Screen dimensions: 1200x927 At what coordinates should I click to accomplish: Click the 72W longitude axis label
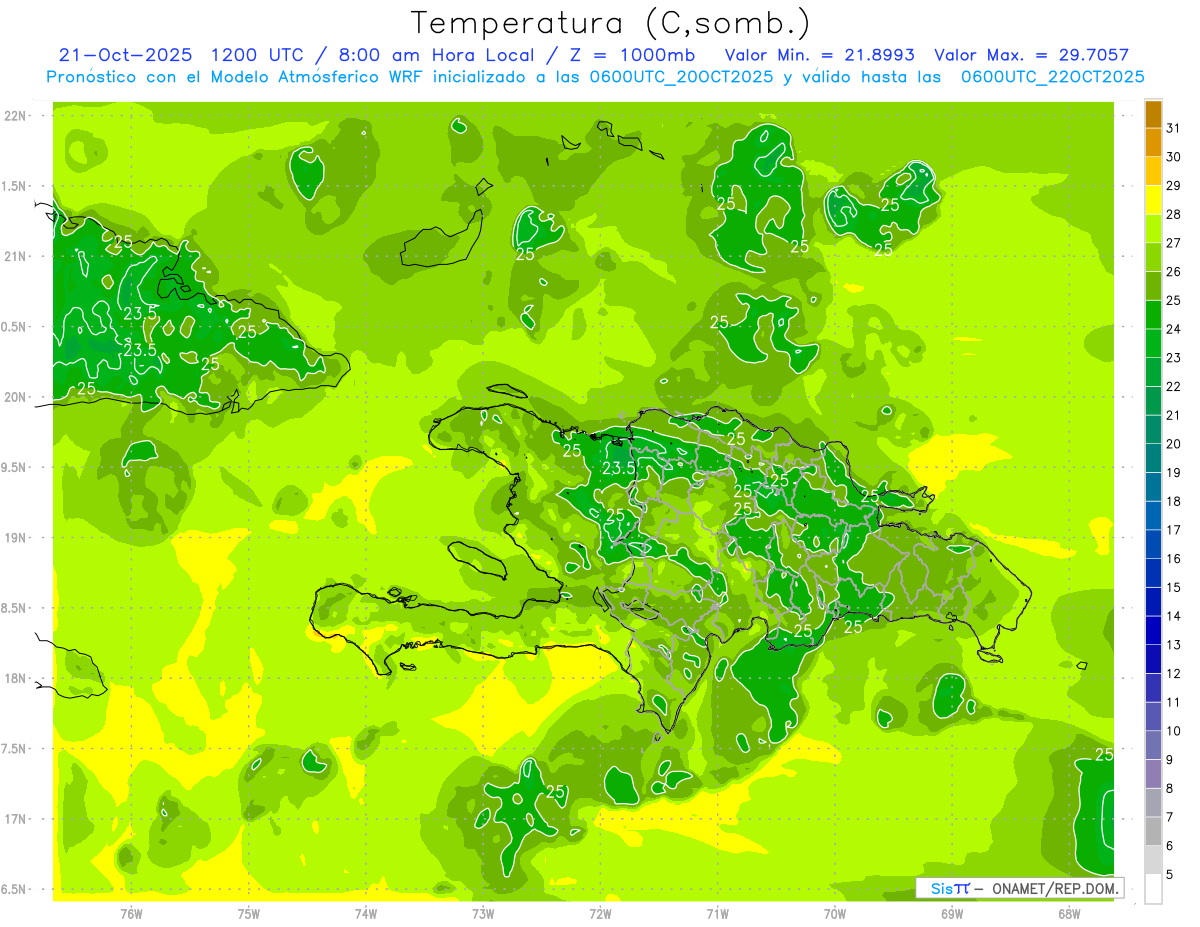[600, 913]
